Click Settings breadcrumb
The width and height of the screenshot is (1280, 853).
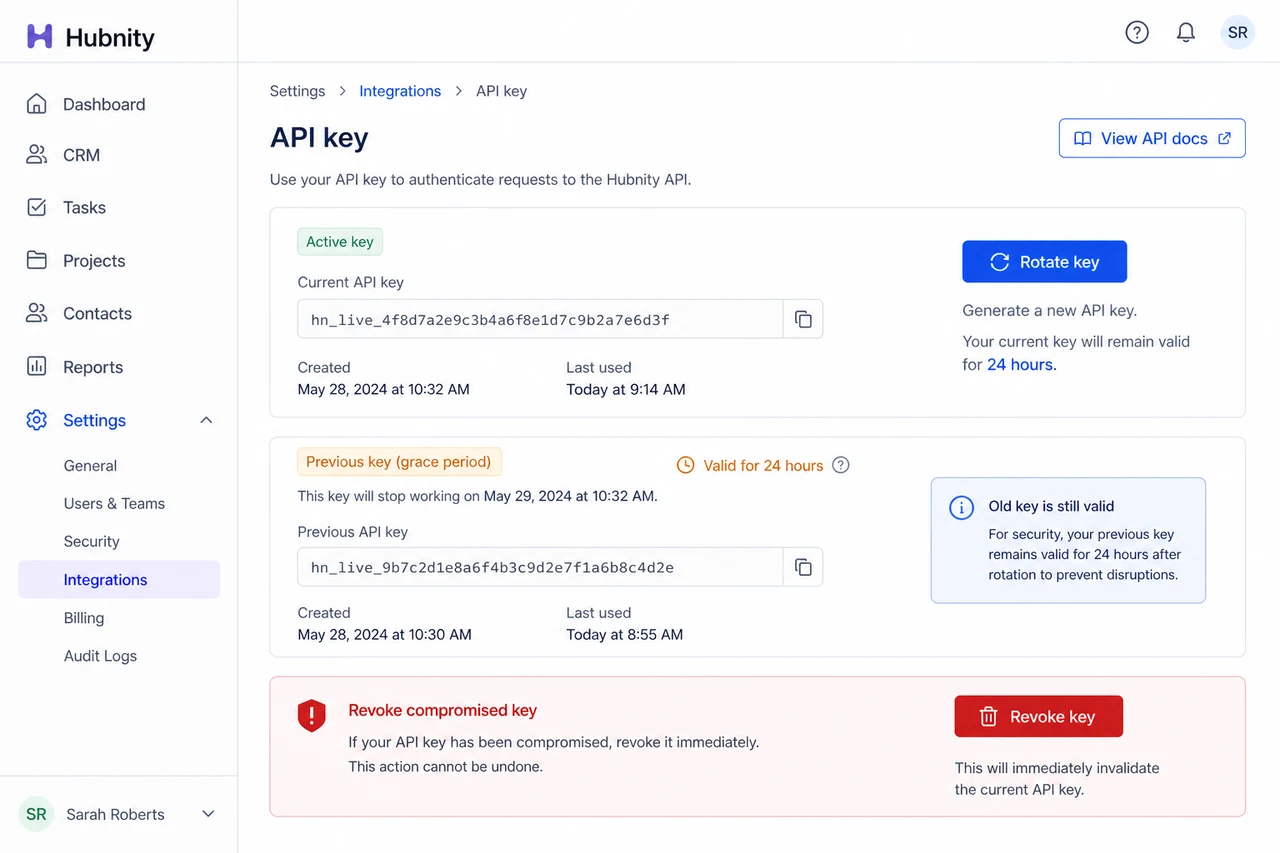297,91
